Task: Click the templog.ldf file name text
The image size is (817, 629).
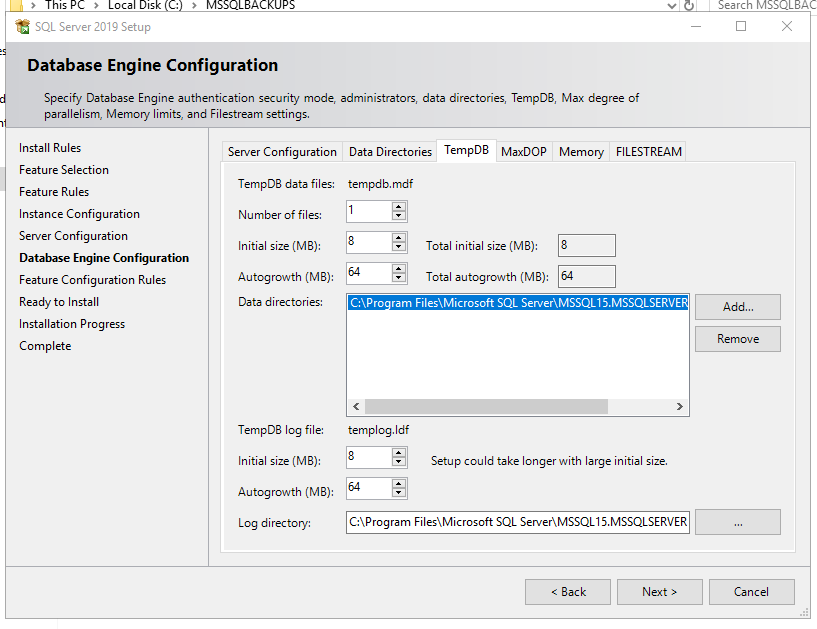Action: [378, 430]
